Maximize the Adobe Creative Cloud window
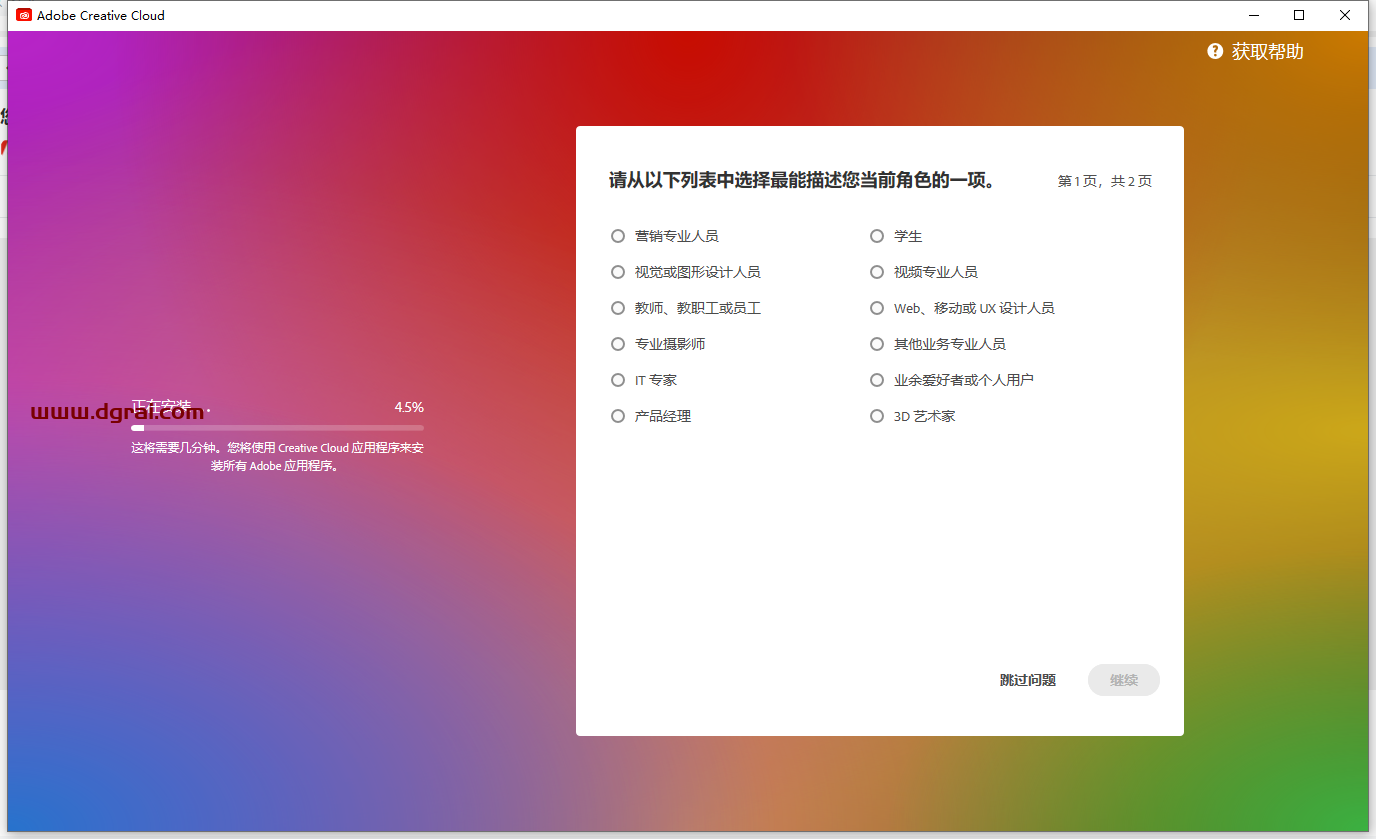 pyautogui.click(x=1299, y=15)
